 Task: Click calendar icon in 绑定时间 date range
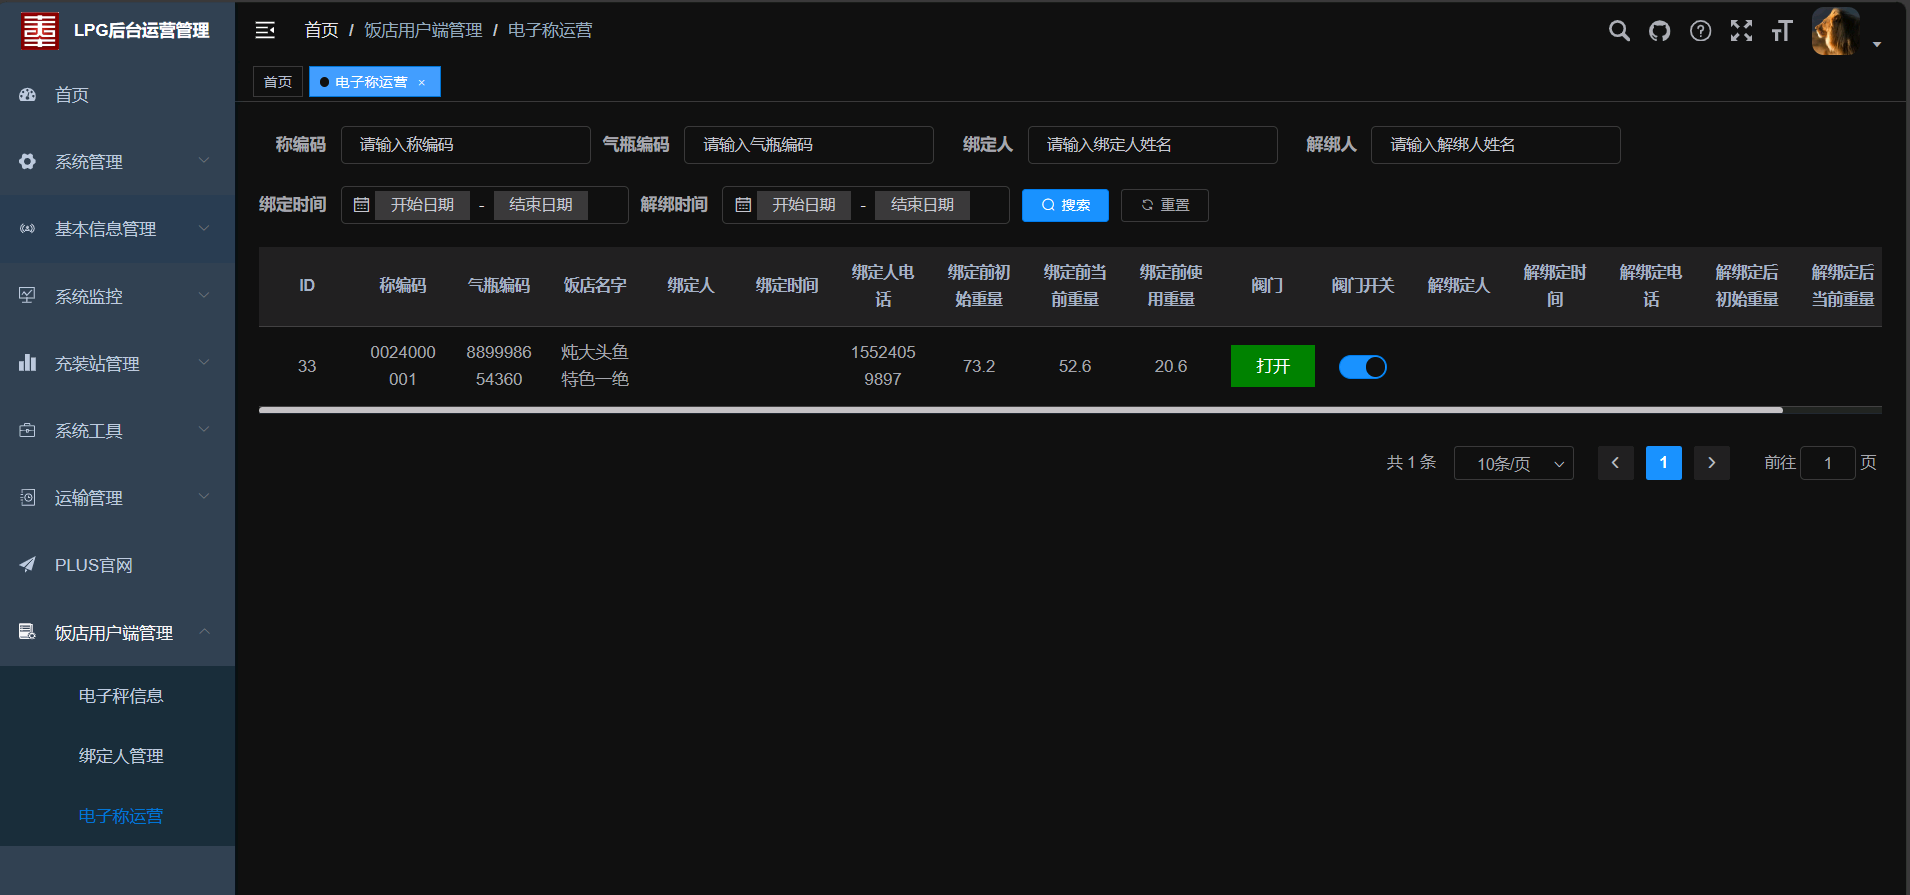tap(362, 205)
